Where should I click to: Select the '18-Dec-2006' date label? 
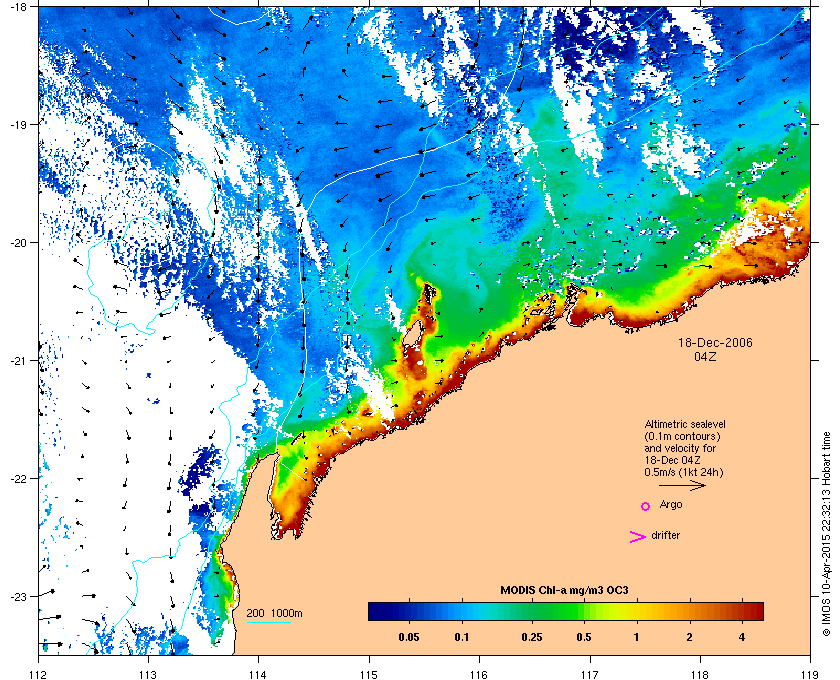point(715,342)
